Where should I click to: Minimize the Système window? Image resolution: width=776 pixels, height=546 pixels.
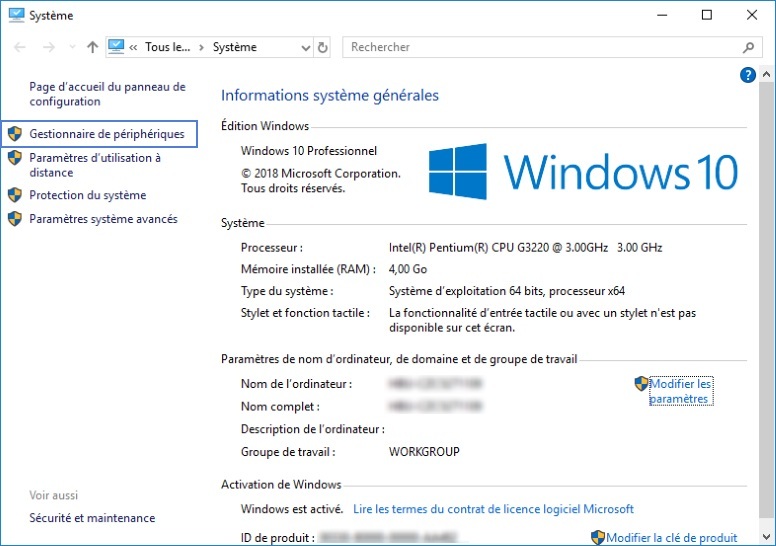pos(662,15)
